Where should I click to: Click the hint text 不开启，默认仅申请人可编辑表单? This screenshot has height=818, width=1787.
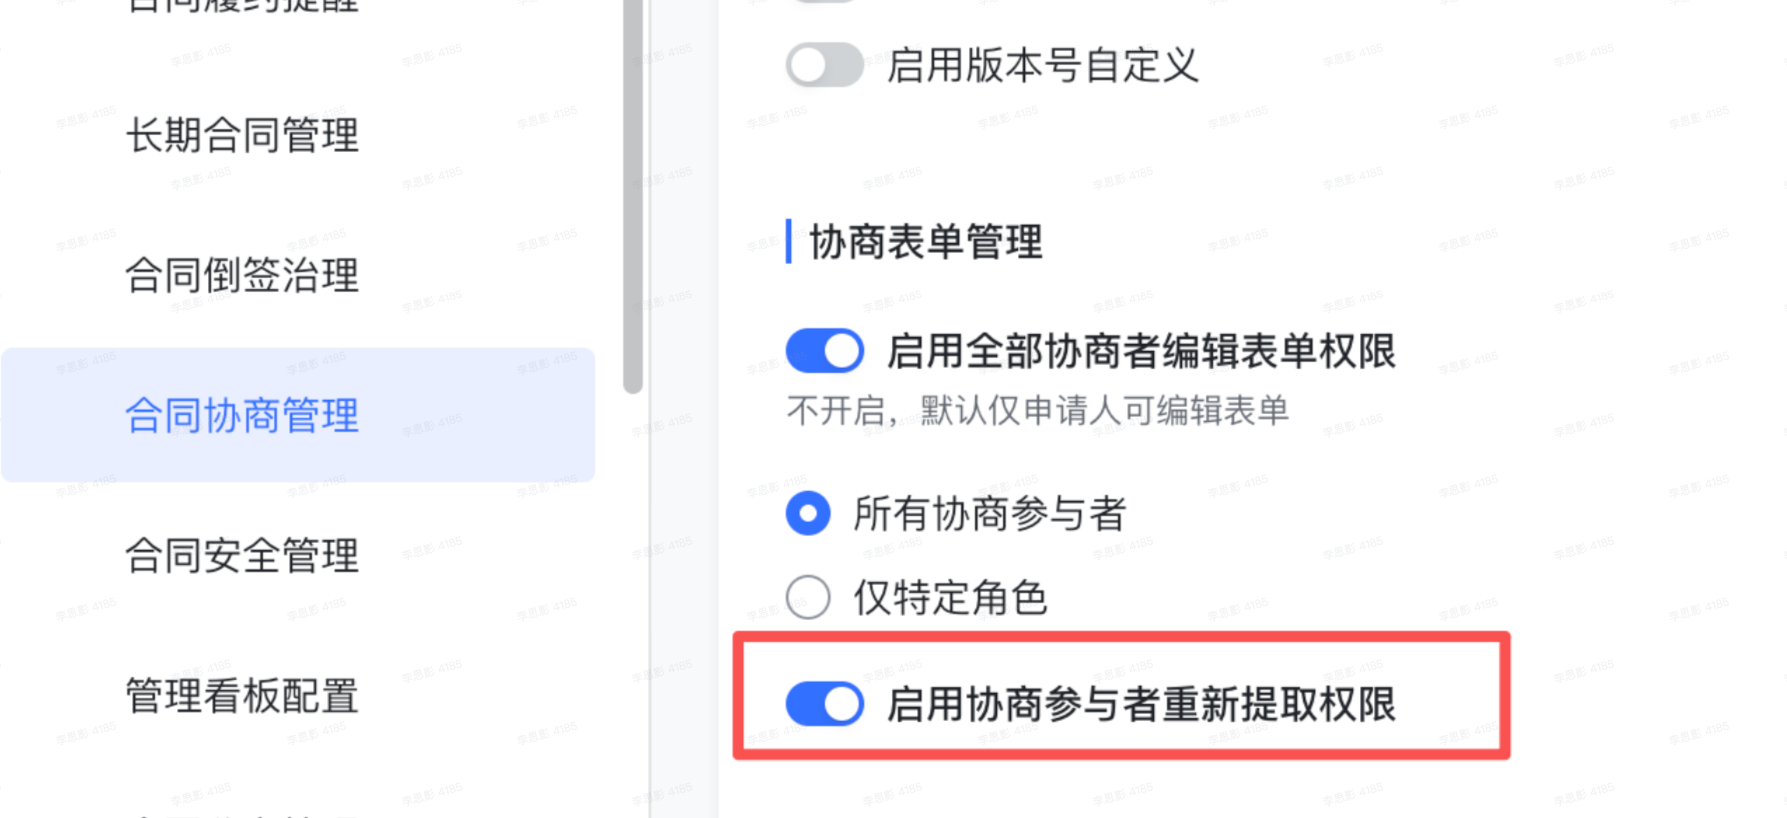tap(1037, 411)
